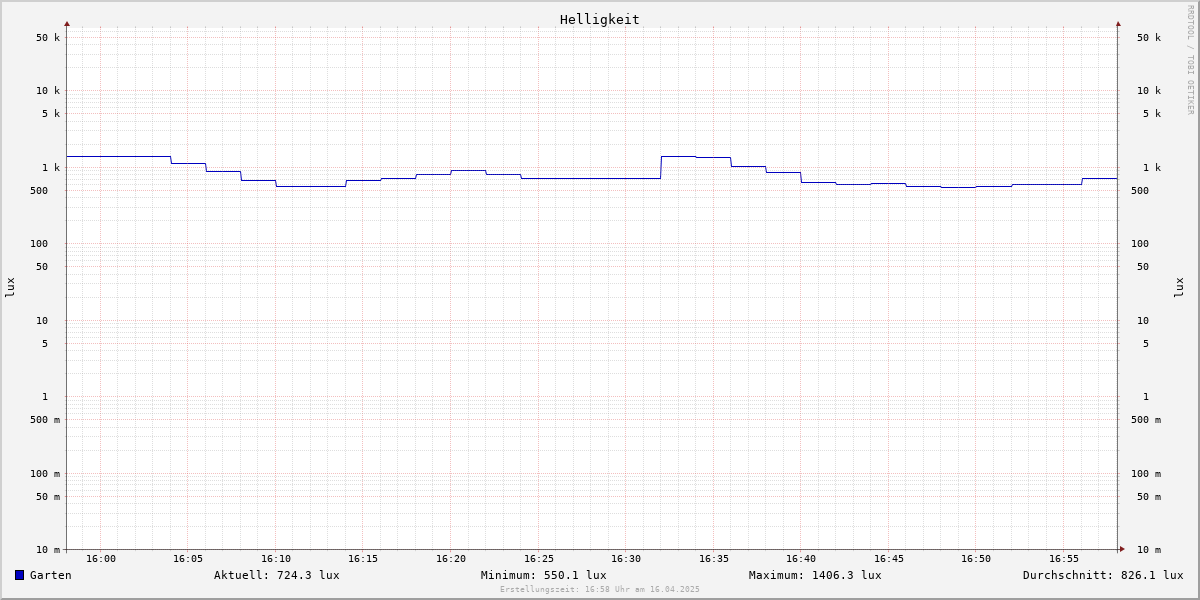Click the 16:30 time axis label
Screen dimensions: 1200x600
(x=626, y=559)
